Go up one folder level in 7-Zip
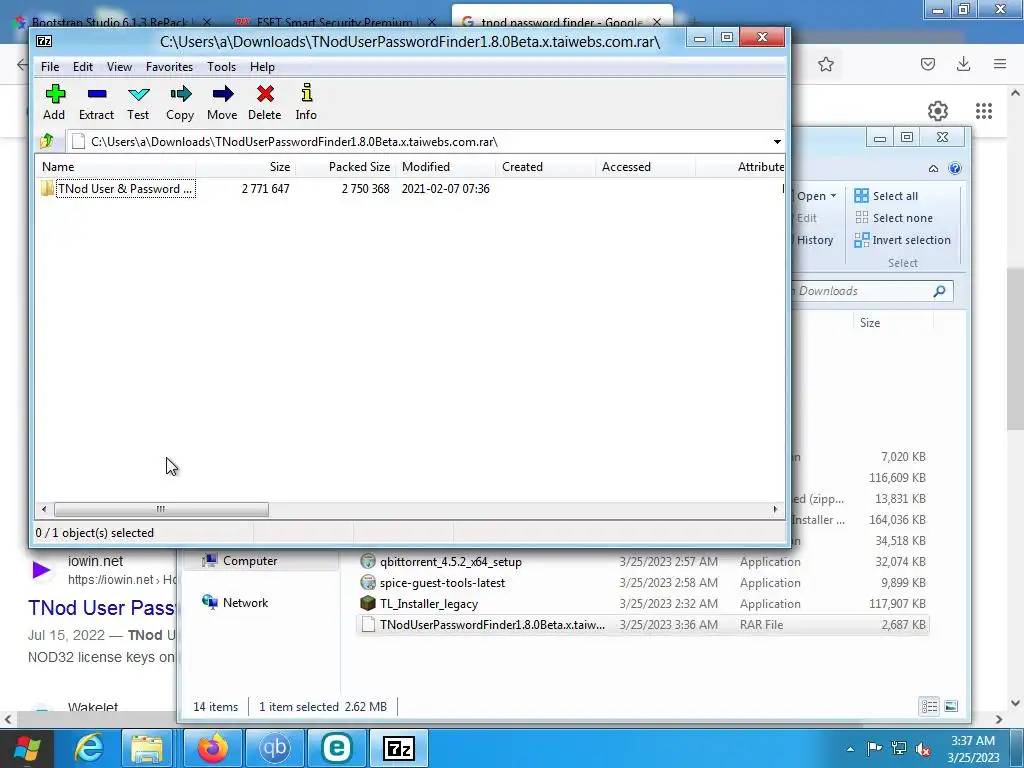This screenshot has width=1024, height=768. click(x=47, y=141)
